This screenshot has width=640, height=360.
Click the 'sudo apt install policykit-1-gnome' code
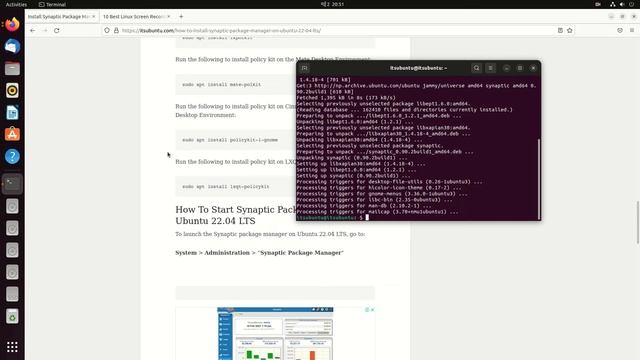[230, 140]
